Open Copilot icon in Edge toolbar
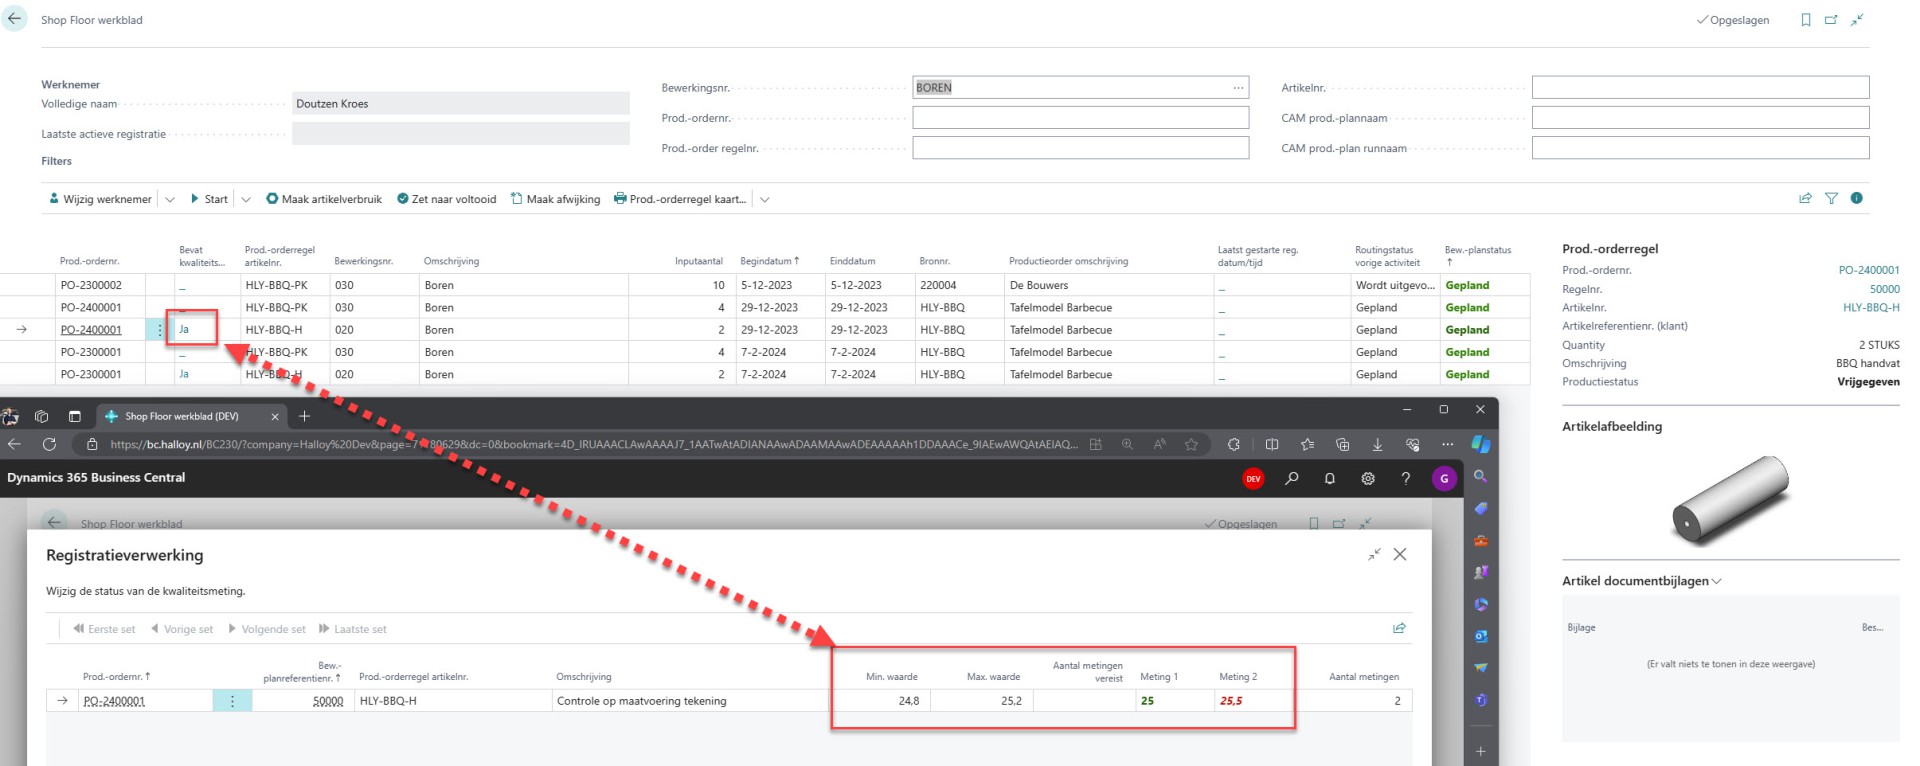The width and height of the screenshot is (1920, 766). point(1481,444)
